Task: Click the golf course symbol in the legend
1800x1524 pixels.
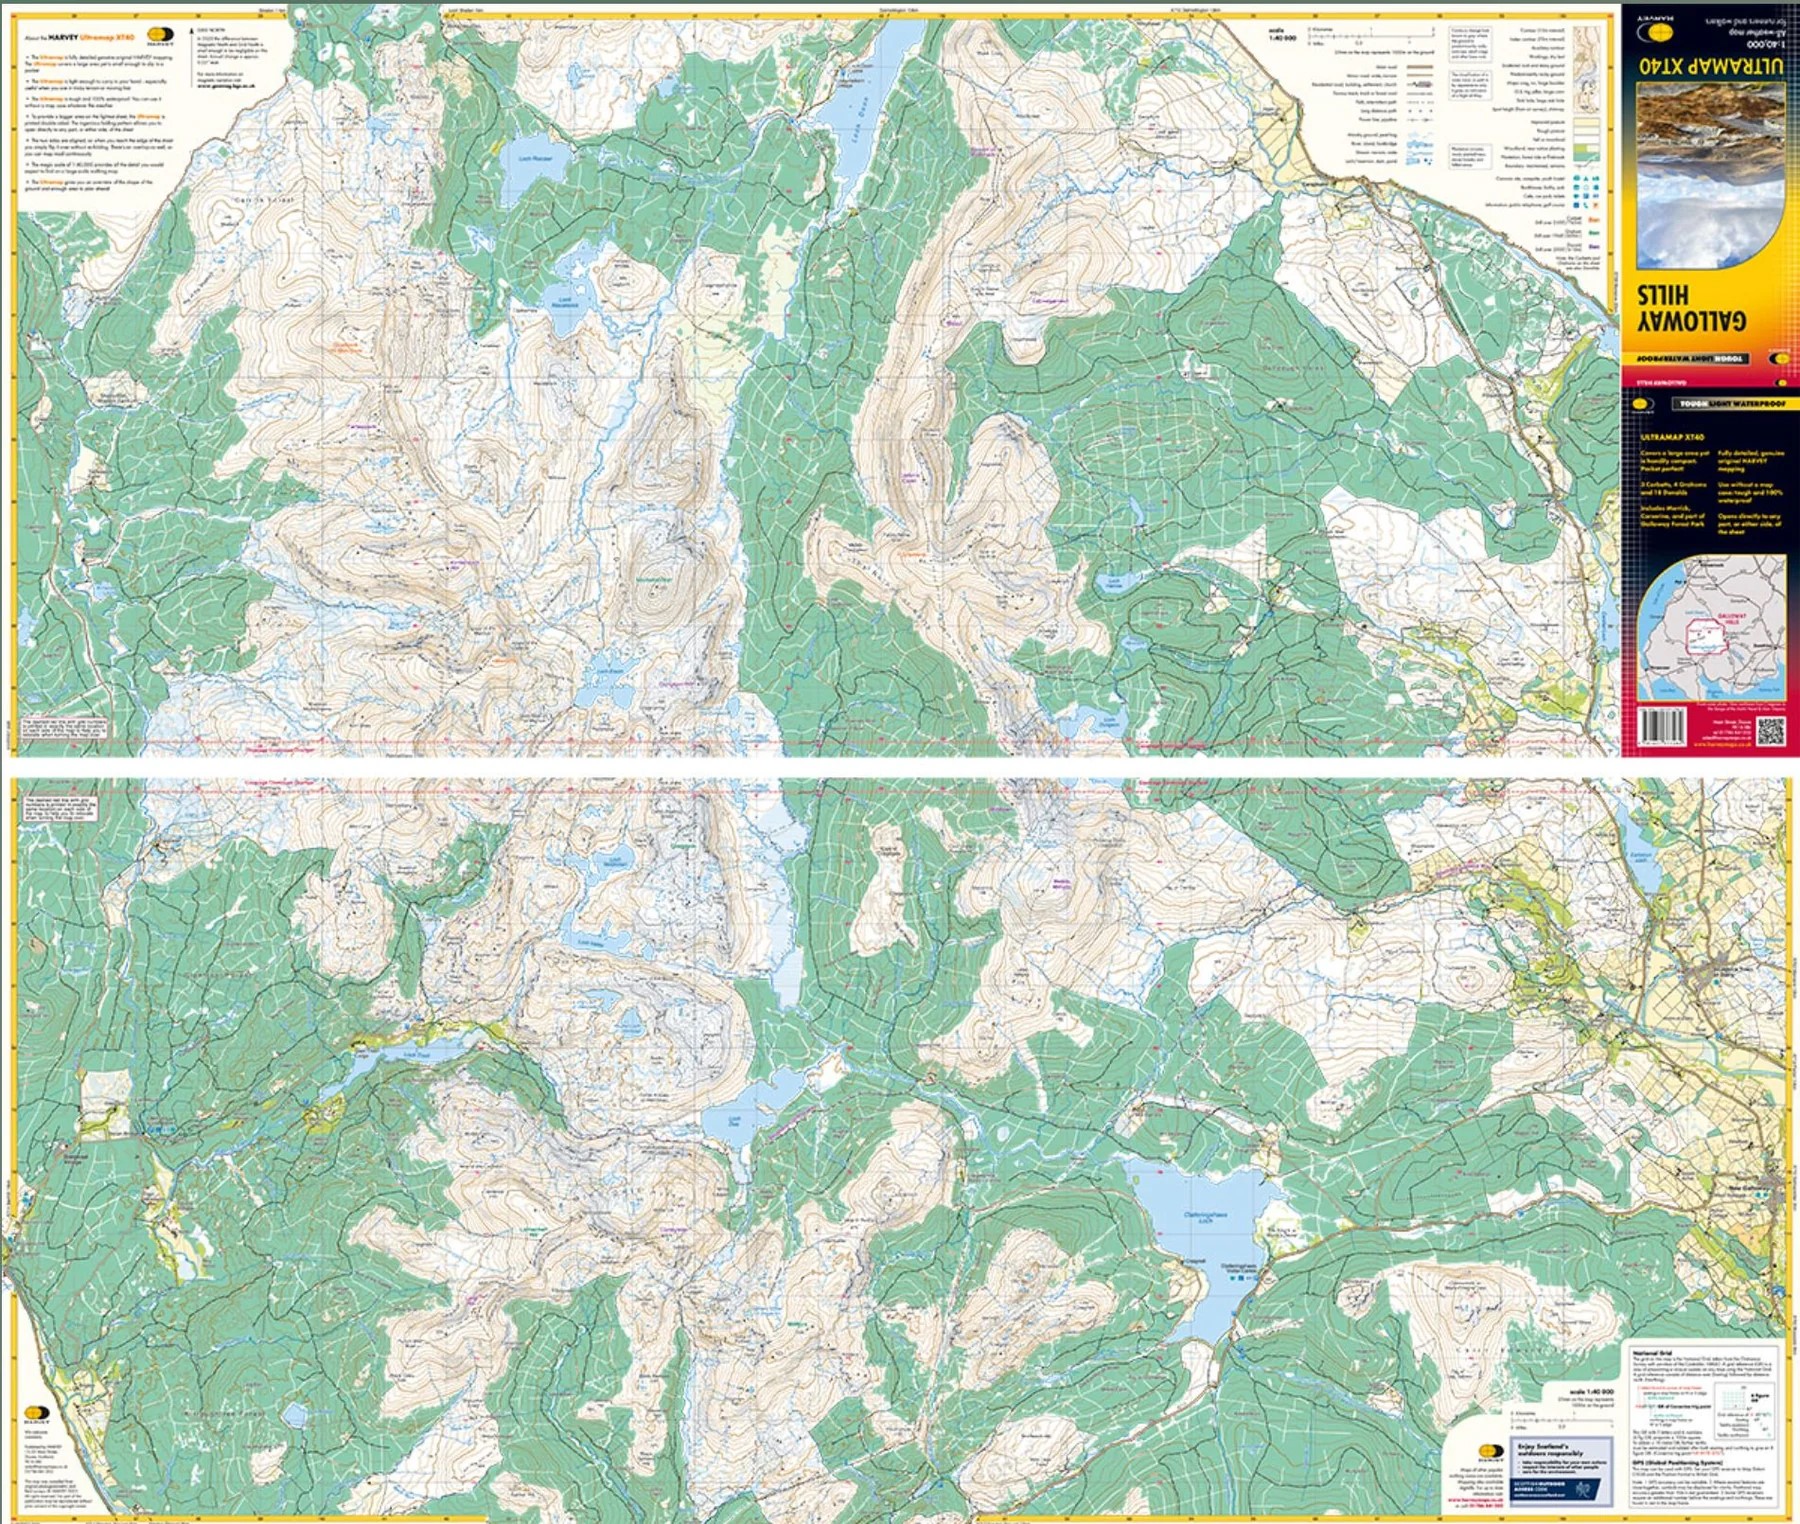Action: [x=1596, y=205]
